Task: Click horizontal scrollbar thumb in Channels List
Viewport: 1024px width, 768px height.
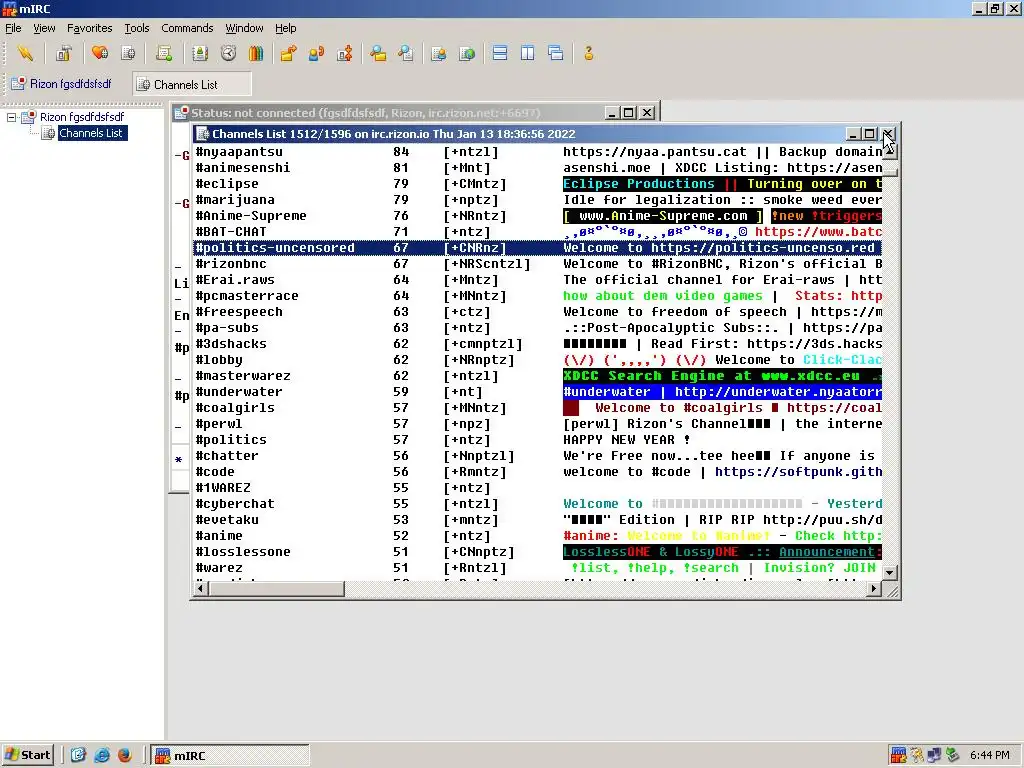Action: click(277, 588)
